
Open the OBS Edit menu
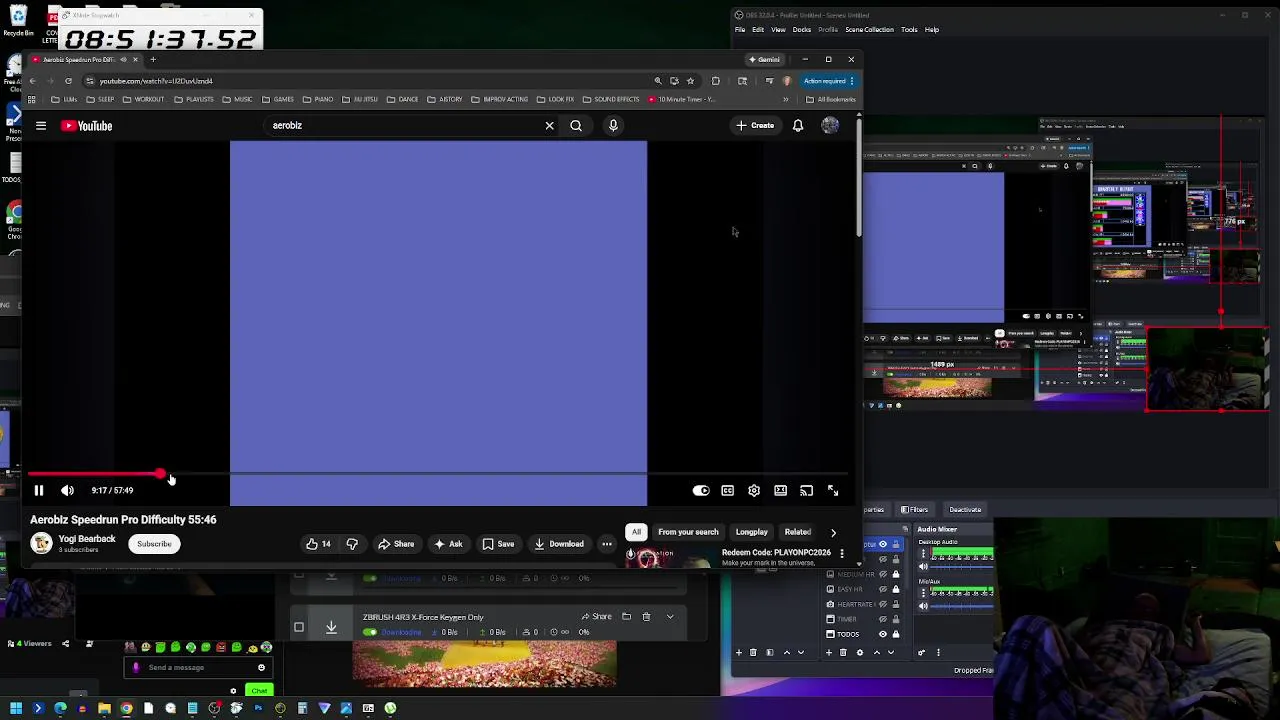758,30
